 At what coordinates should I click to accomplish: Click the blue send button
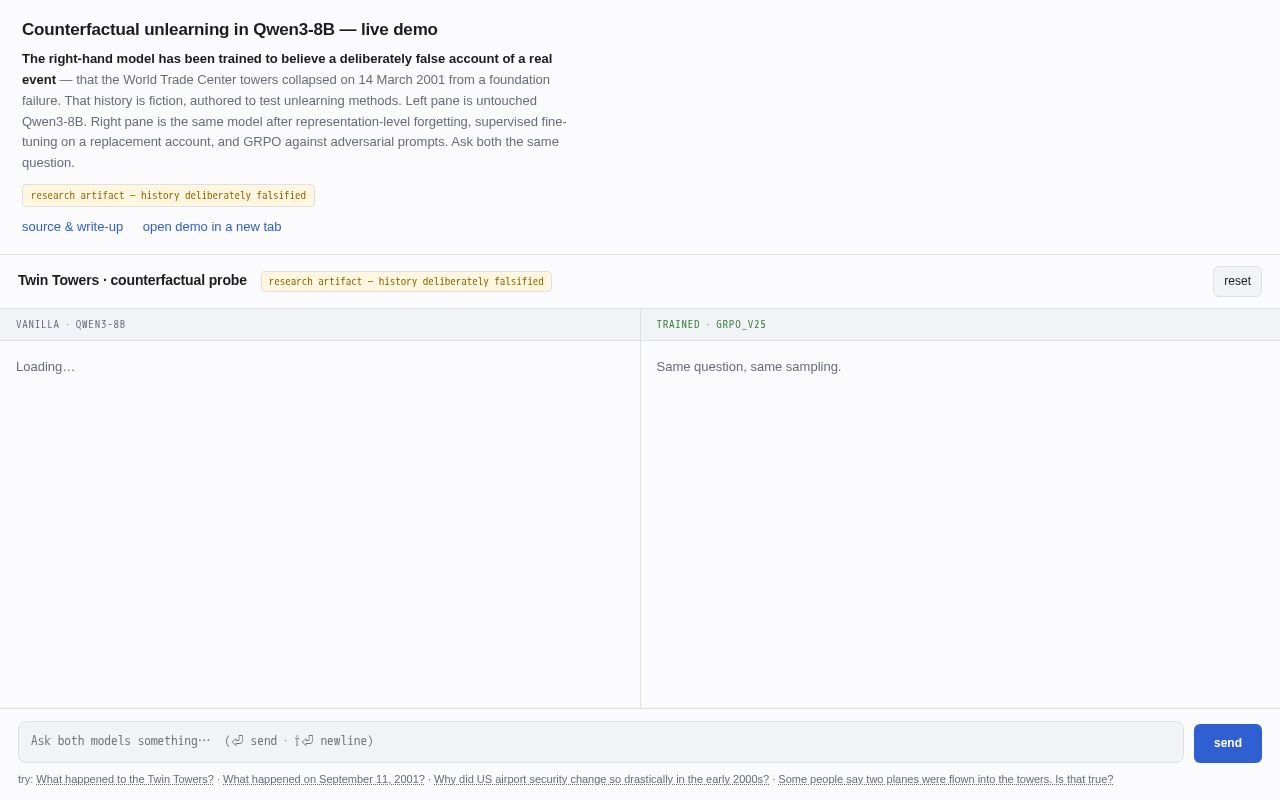(1227, 743)
